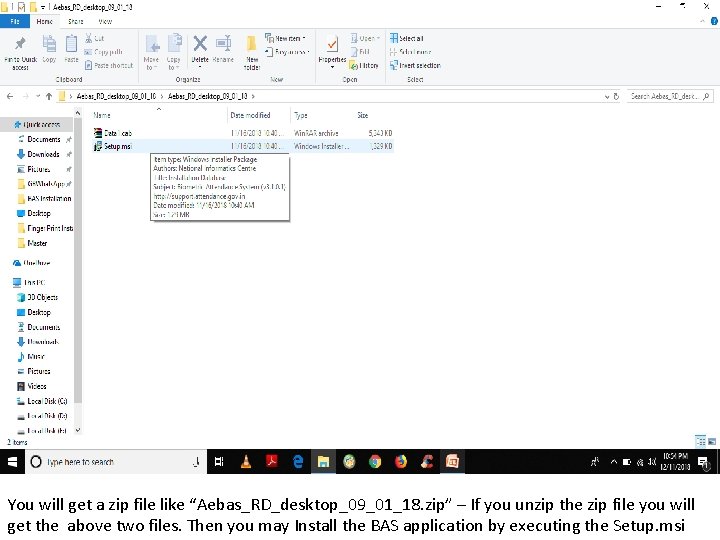The width and height of the screenshot is (720, 540).
Task: Click Invert selection in the ribbon
Action: click(415, 66)
